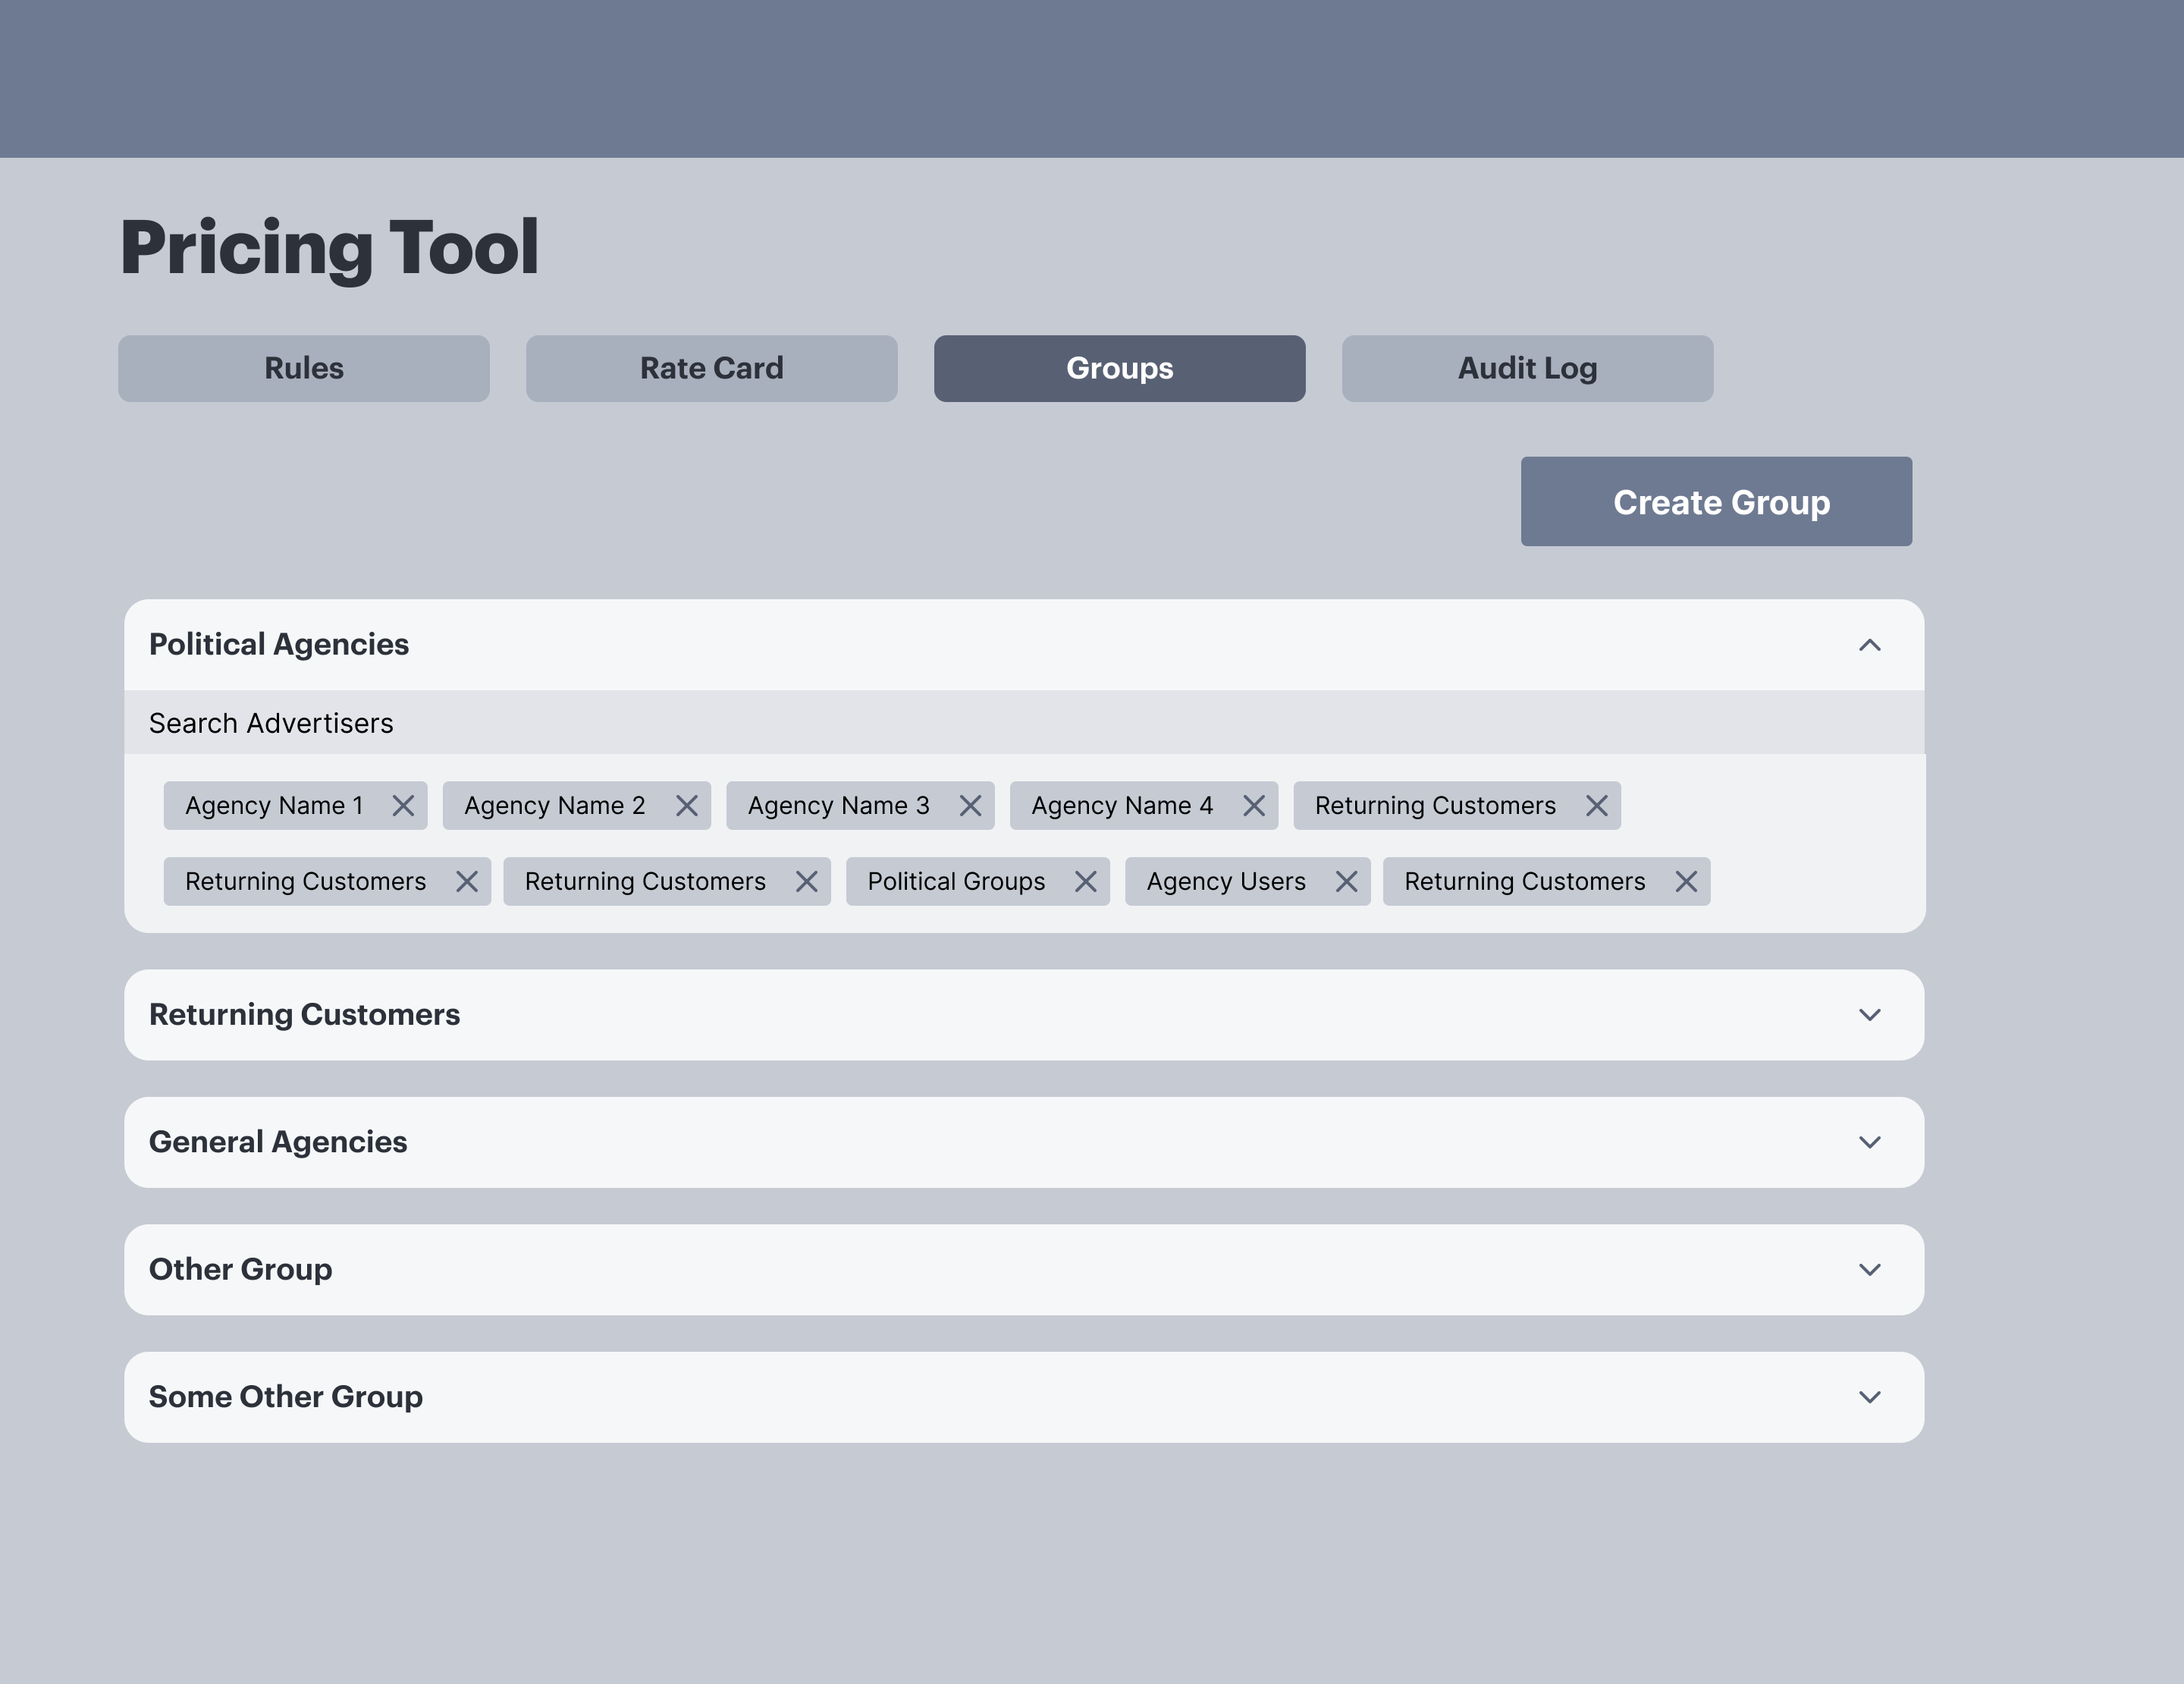Remove the Agency Name 3 chip

coord(970,805)
